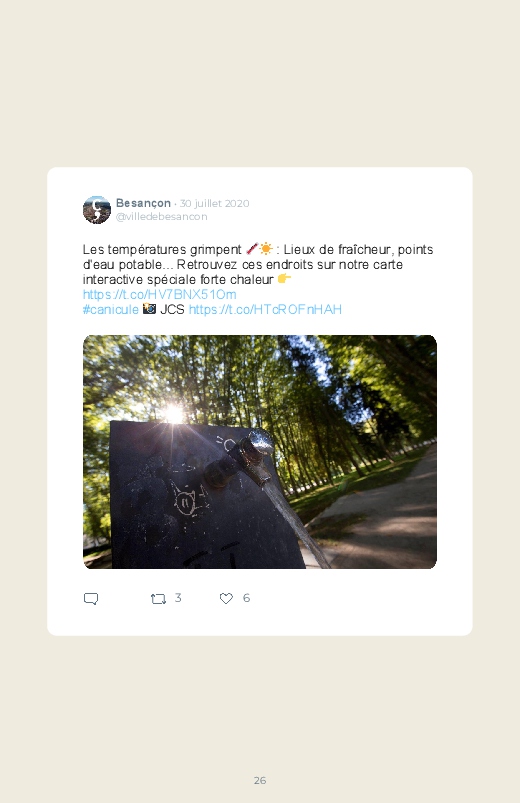Click the sun emoji in tweet

tap(266, 249)
